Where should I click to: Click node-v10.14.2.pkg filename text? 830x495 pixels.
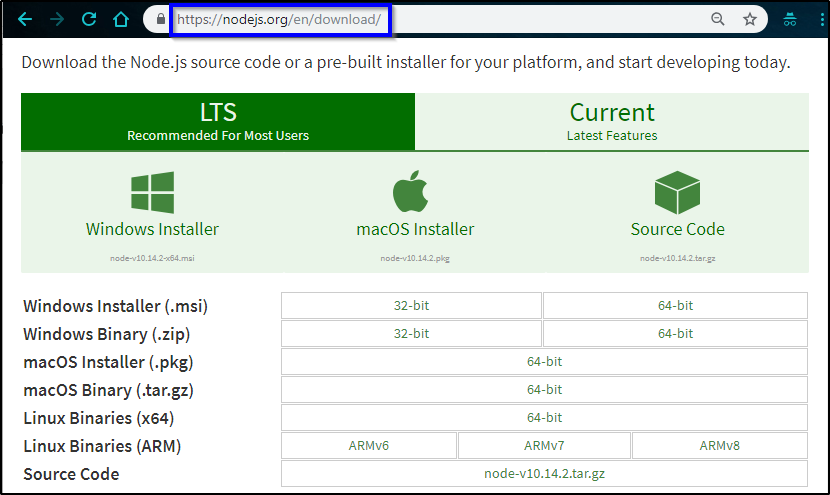pyautogui.click(x=415, y=258)
